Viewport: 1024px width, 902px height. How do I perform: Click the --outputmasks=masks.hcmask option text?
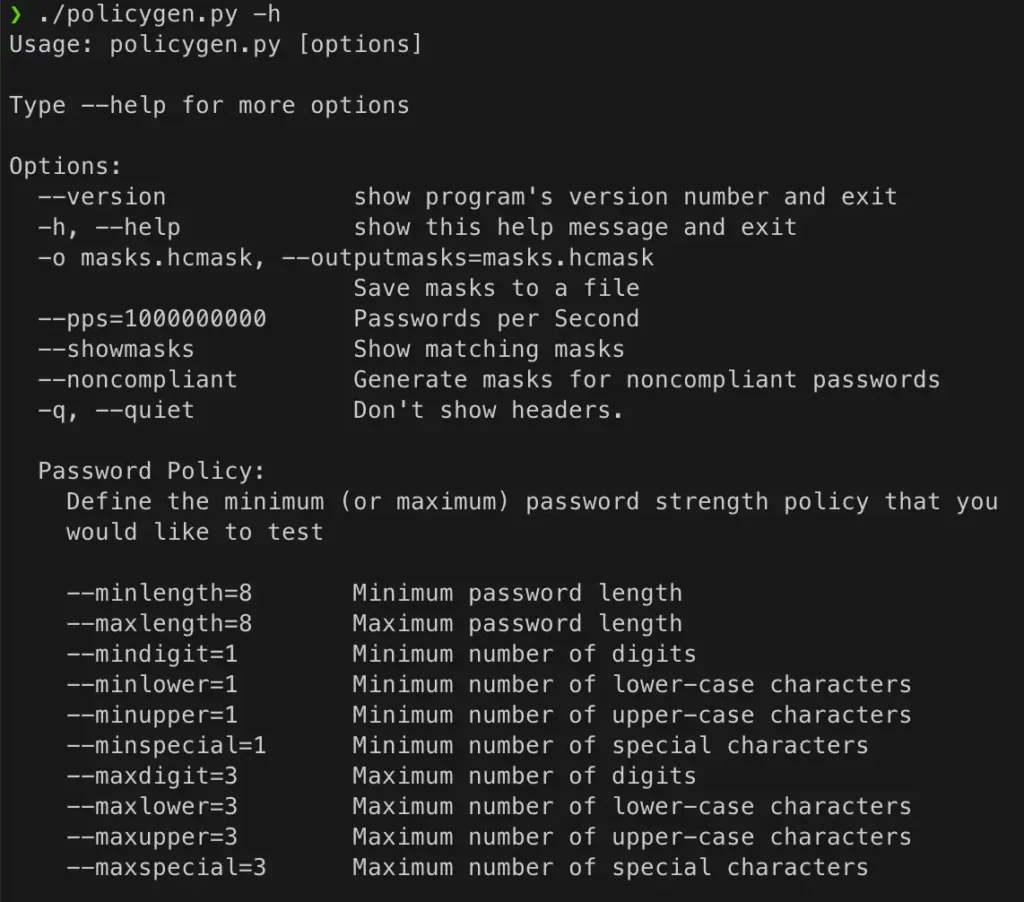(x=468, y=258)
